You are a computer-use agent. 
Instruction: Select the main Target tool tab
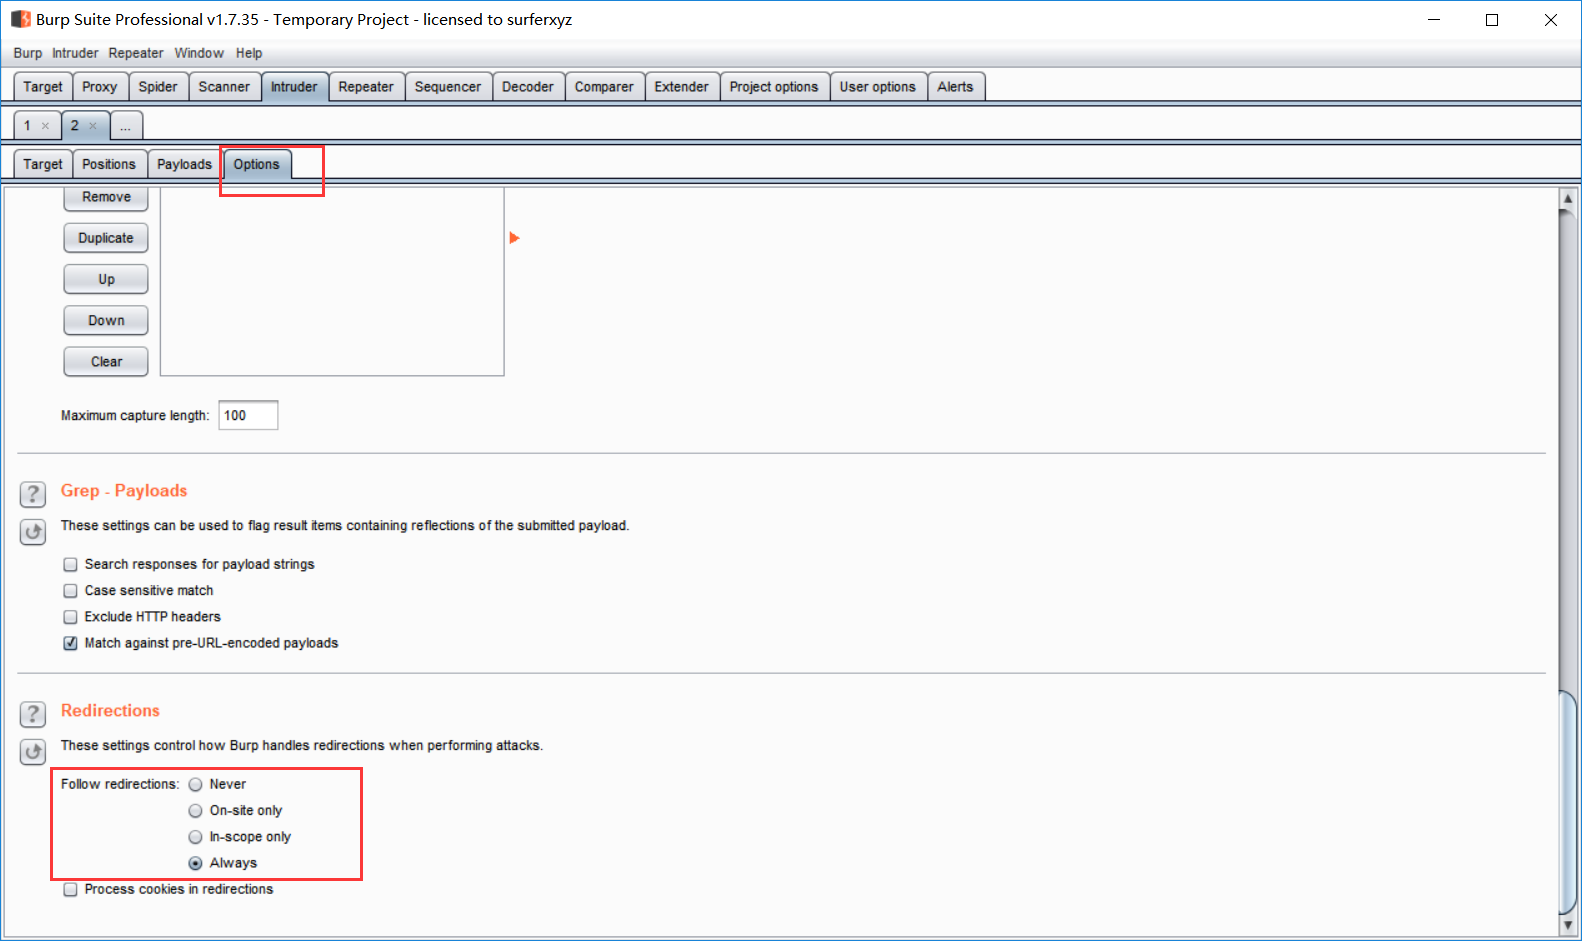pyautogui.click(x=43, y=87)
